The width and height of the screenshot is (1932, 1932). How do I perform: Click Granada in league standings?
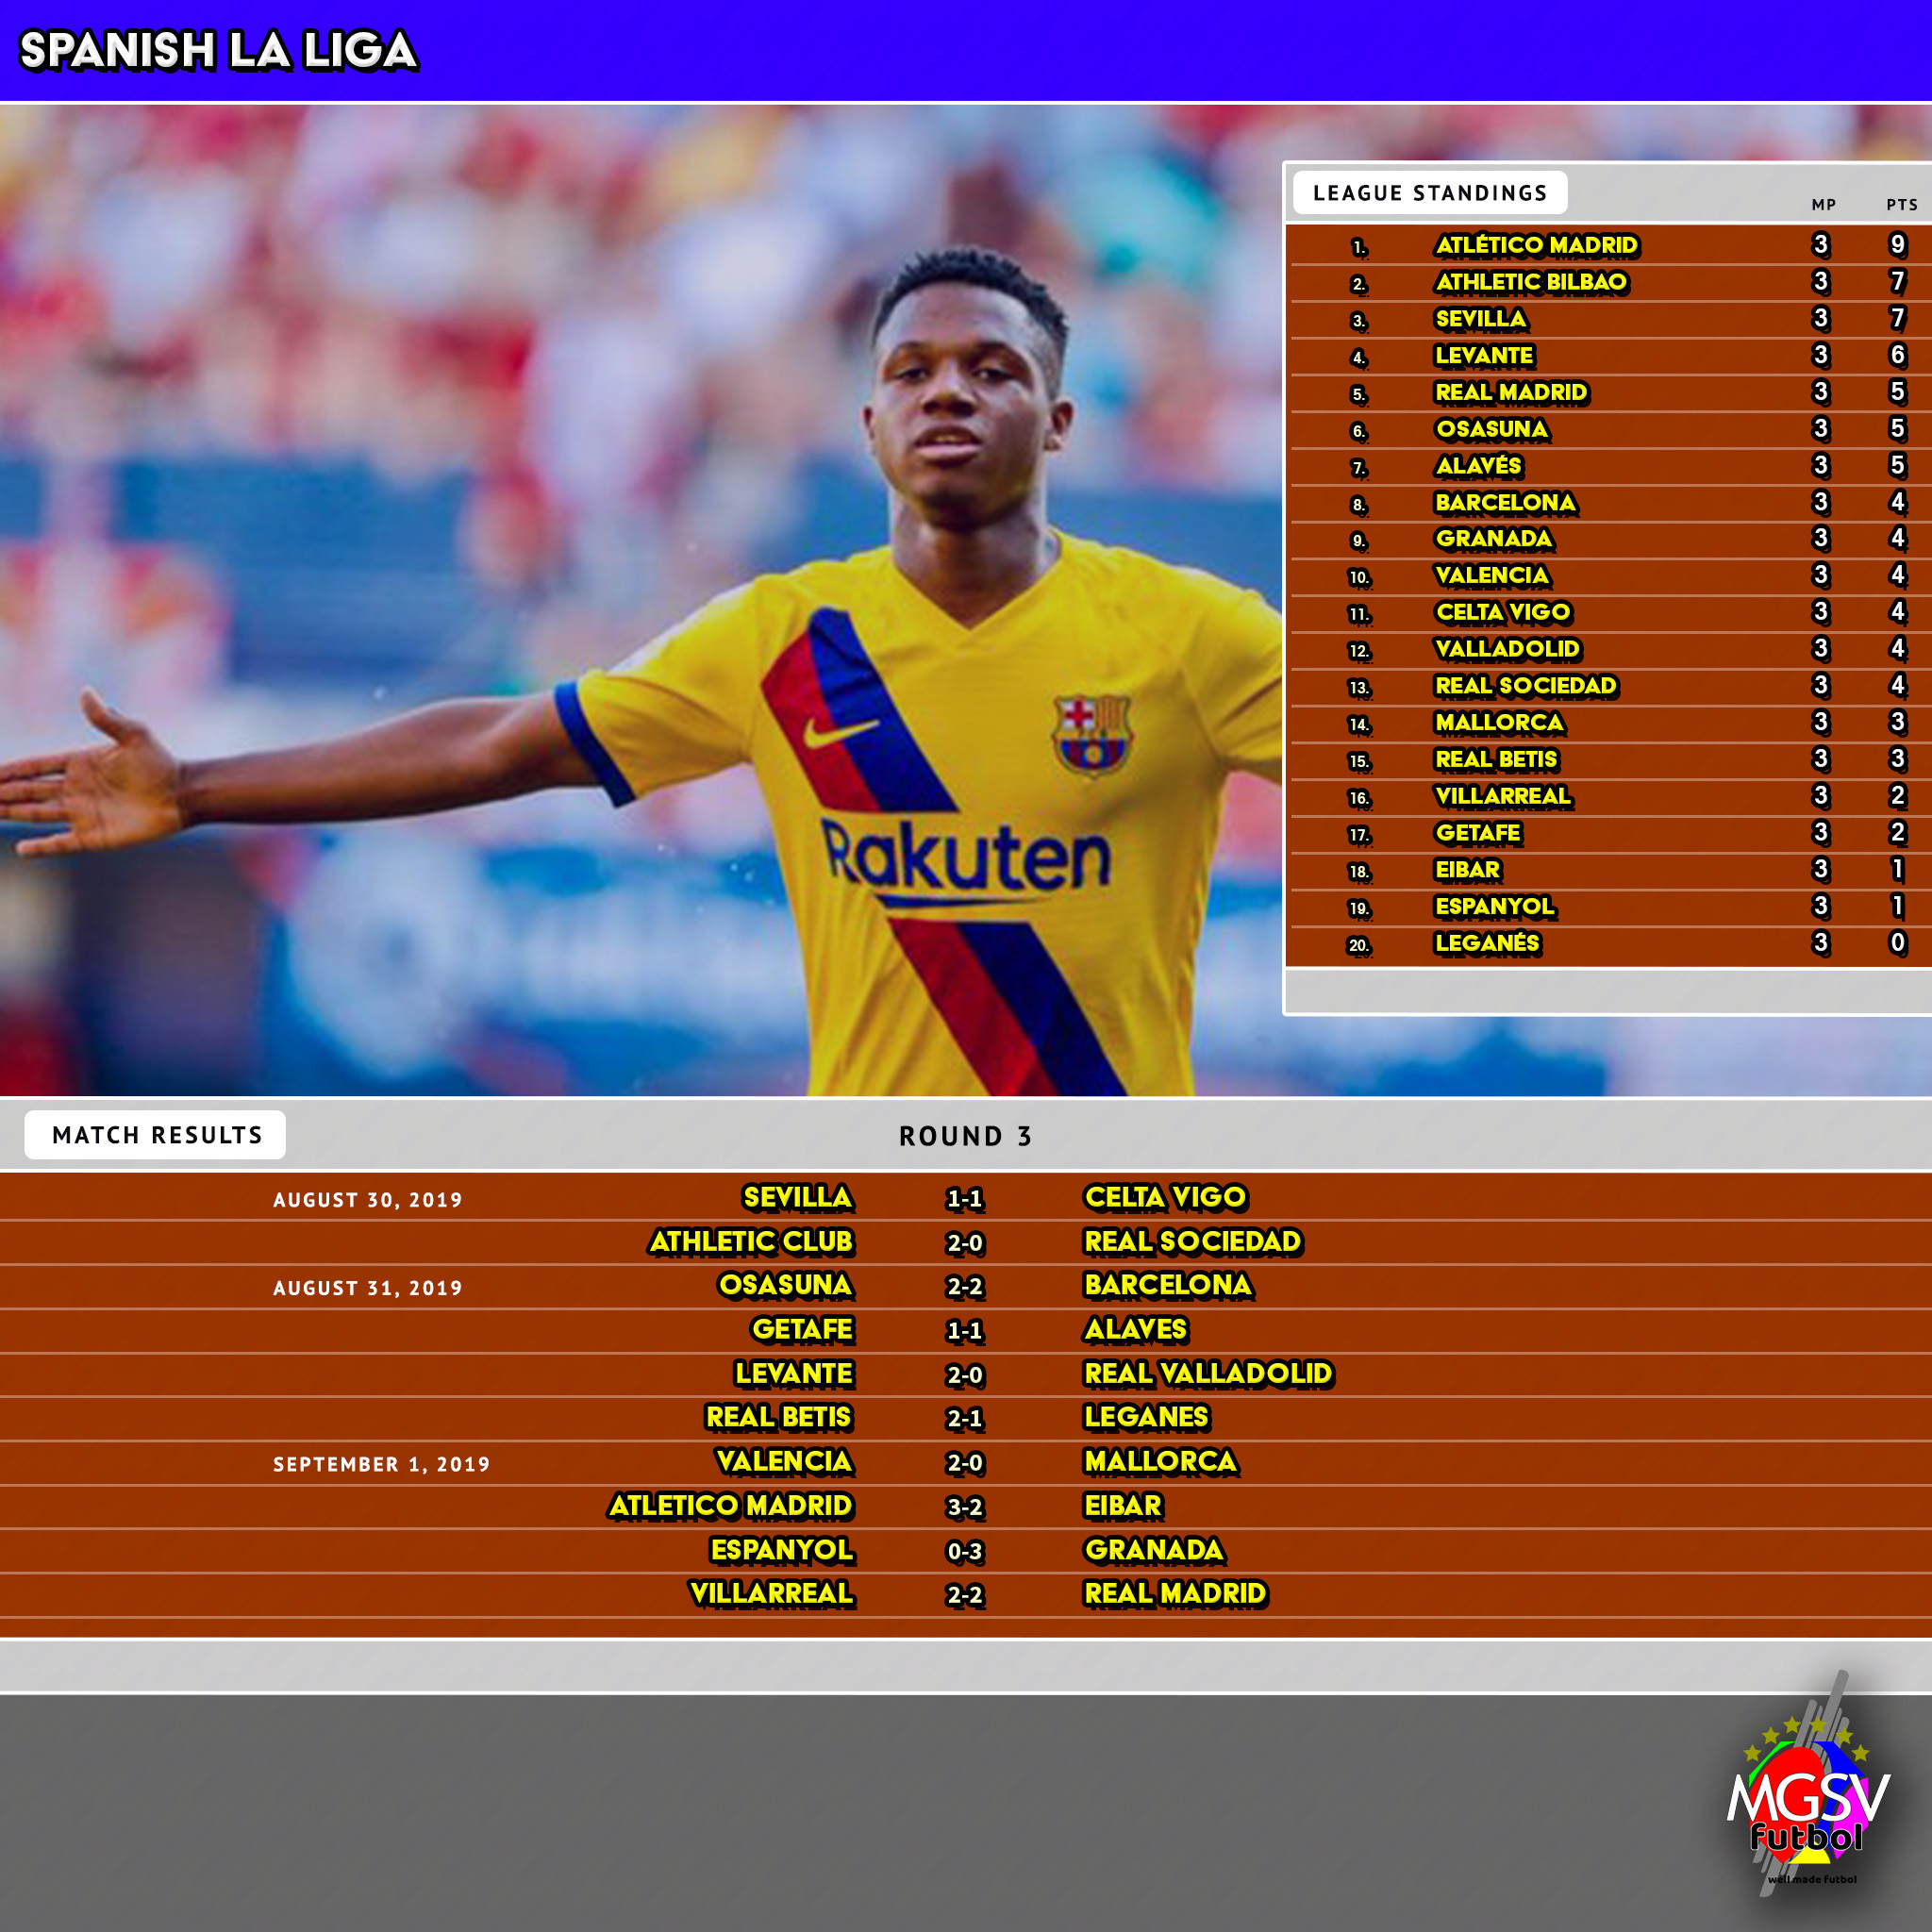click(x=1494, y=539)
